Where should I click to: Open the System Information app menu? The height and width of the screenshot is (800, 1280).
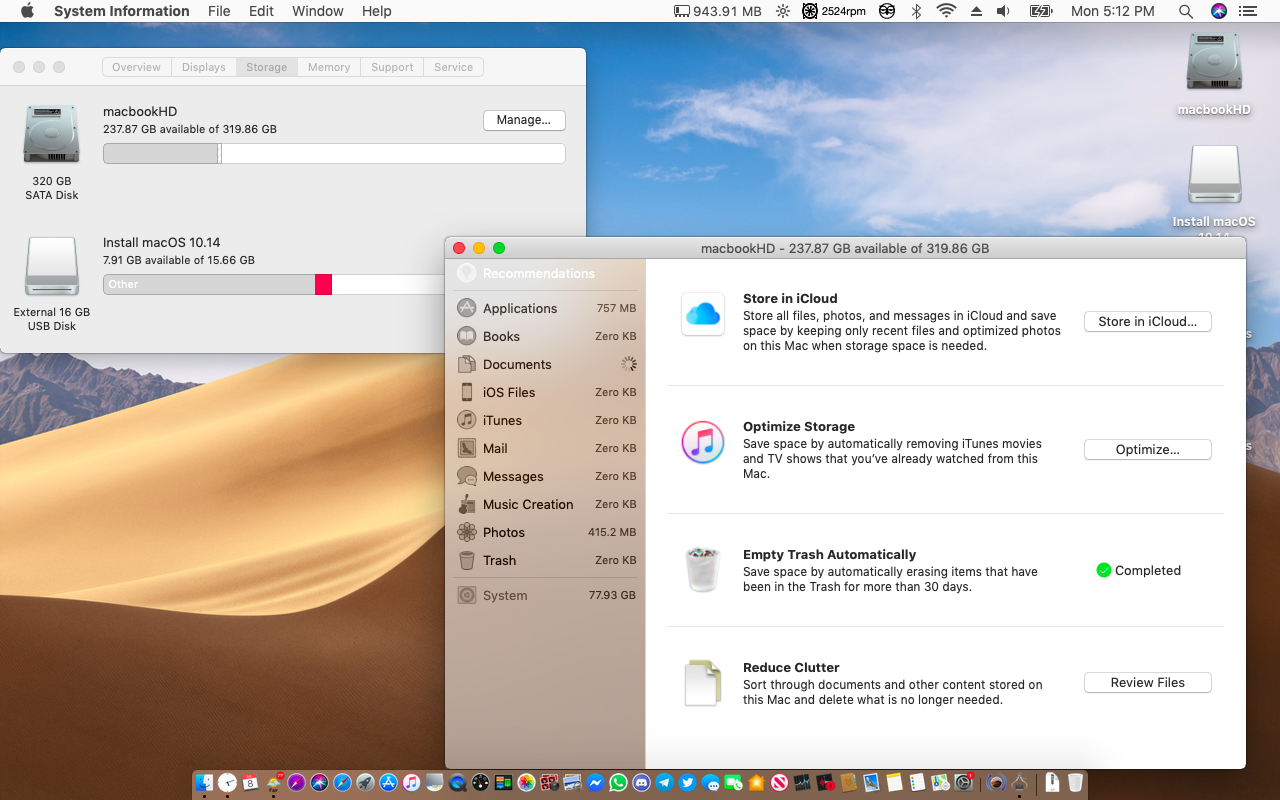coord(122,11)
